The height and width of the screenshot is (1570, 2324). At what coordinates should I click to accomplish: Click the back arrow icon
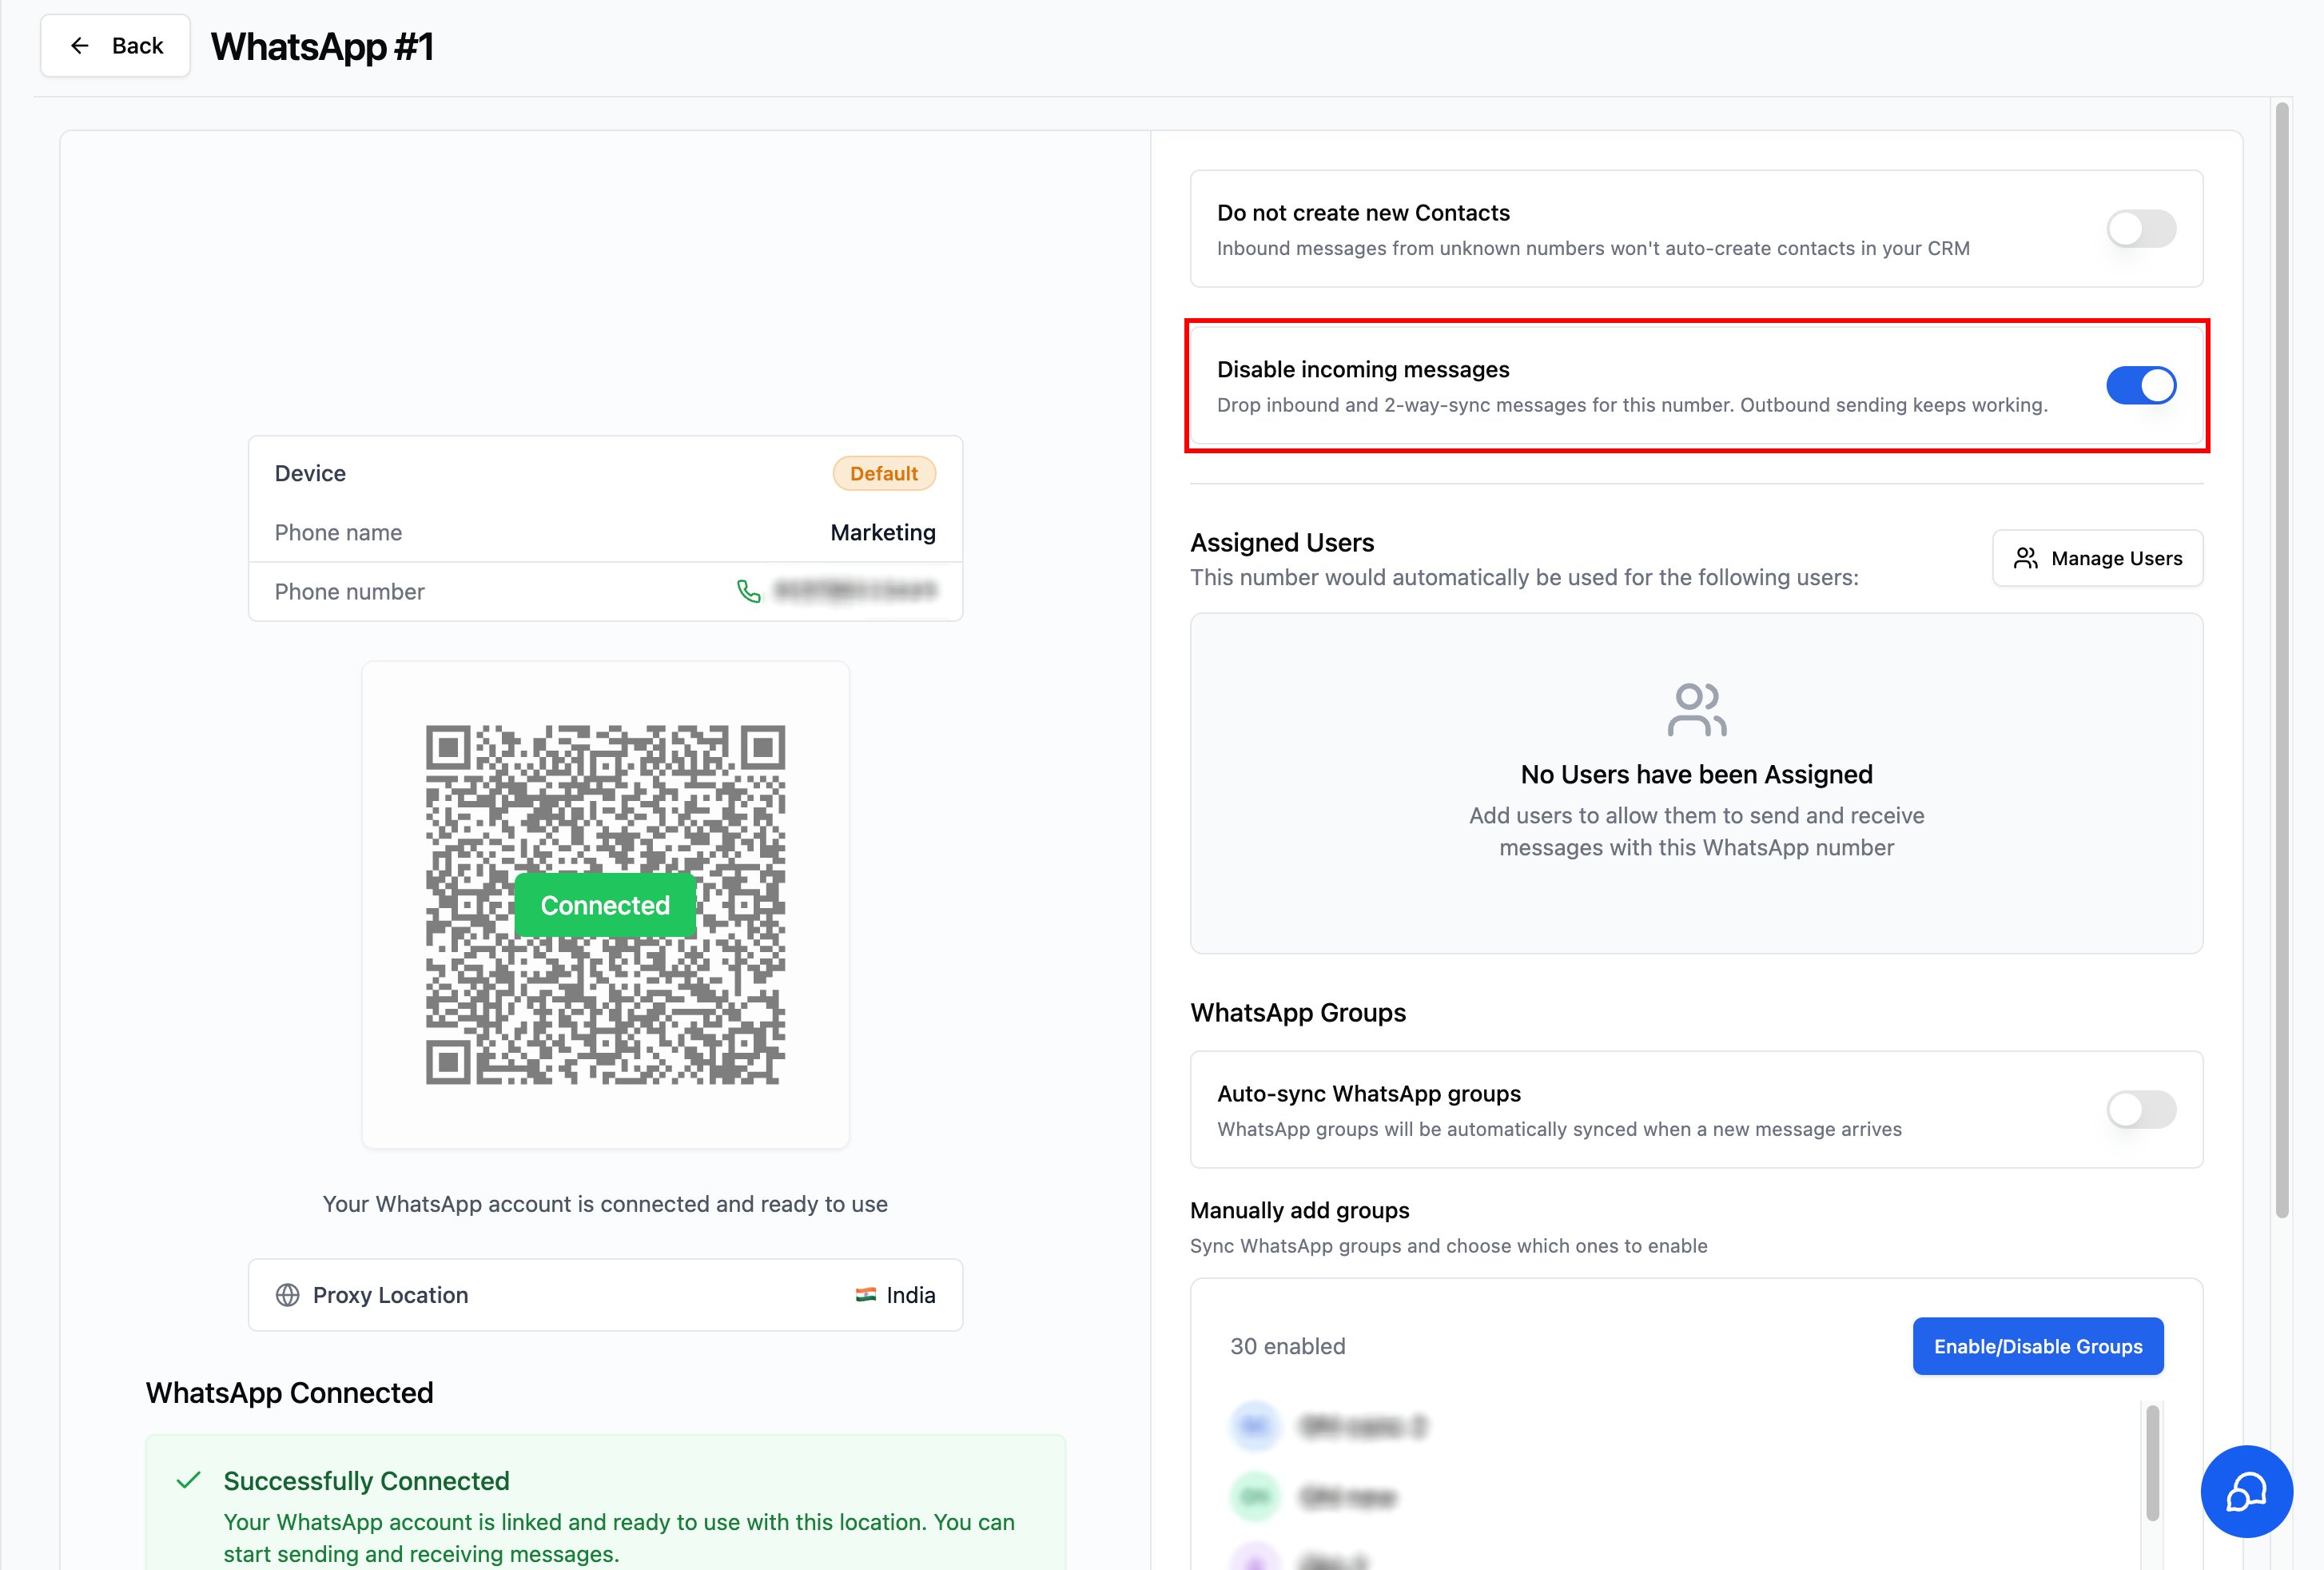(80, 46)
